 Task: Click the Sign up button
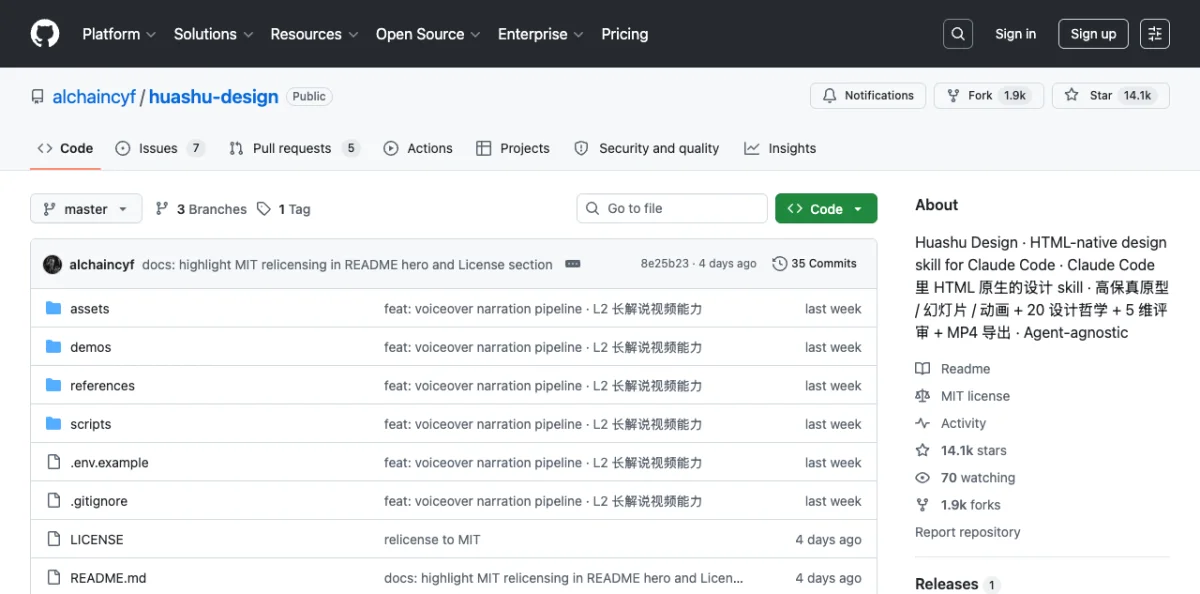[1093, 34]
